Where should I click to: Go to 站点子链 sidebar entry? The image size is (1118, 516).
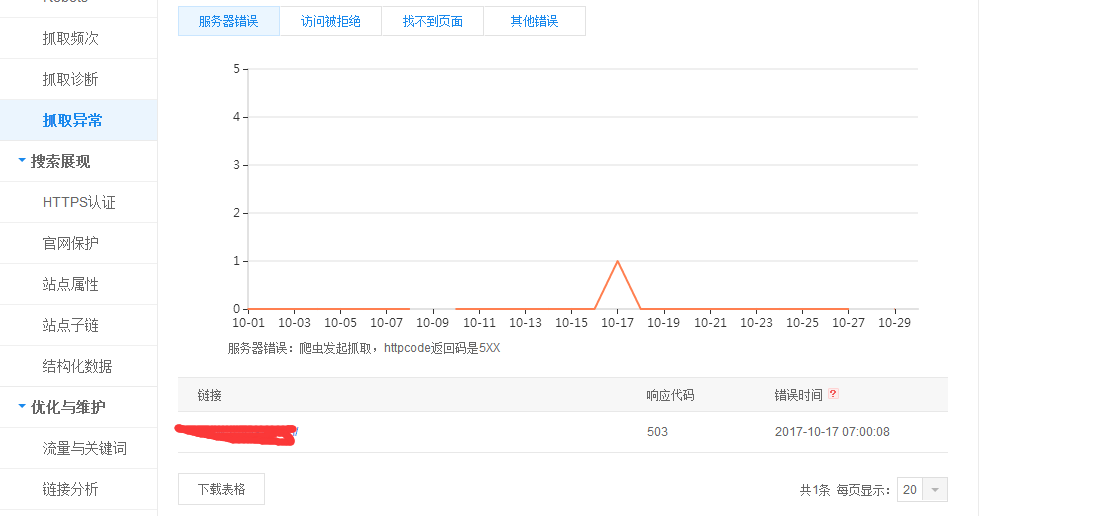tap(70, 325)
